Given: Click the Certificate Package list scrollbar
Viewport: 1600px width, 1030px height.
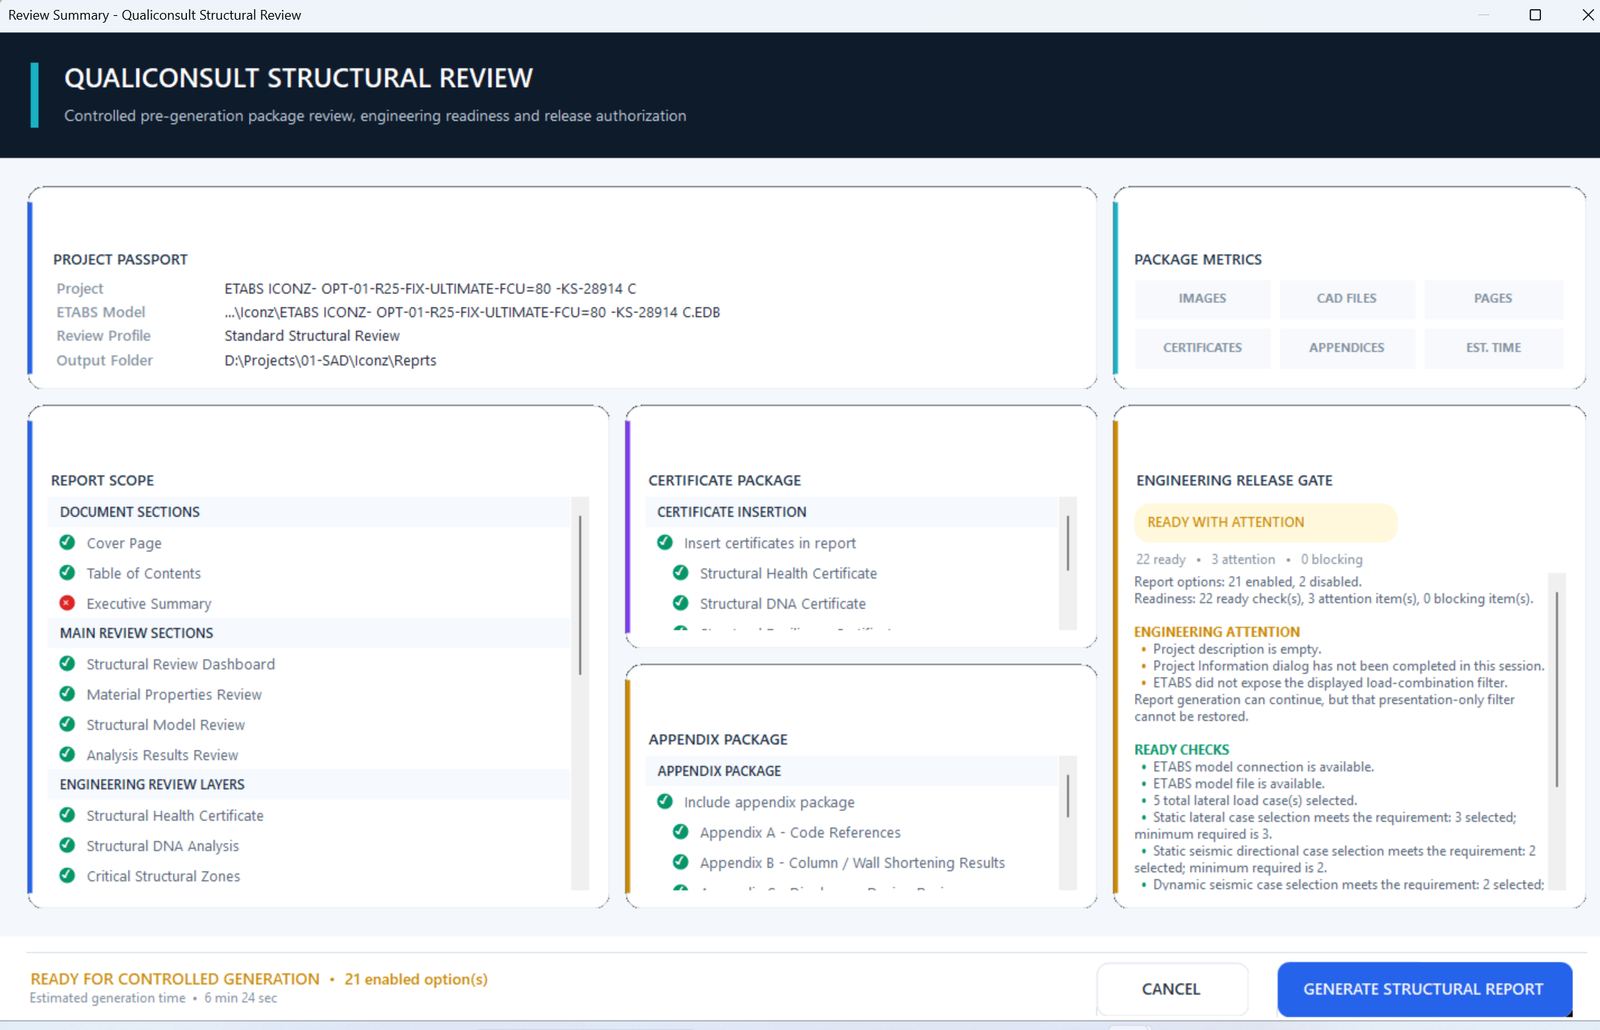Looking at the screenshot, I should click(1068, 543).
